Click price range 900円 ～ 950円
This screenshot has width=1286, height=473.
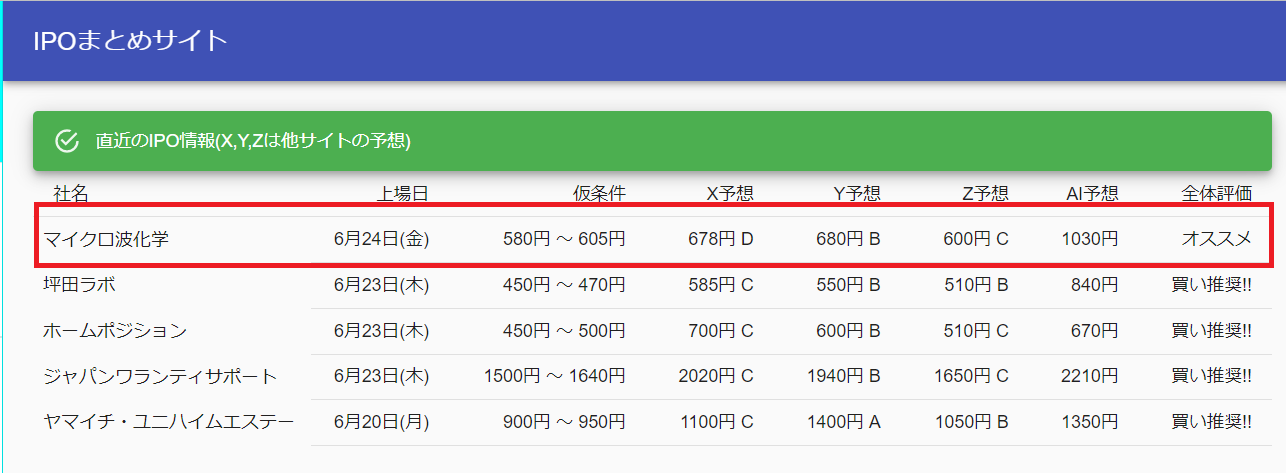coord(564,422)
